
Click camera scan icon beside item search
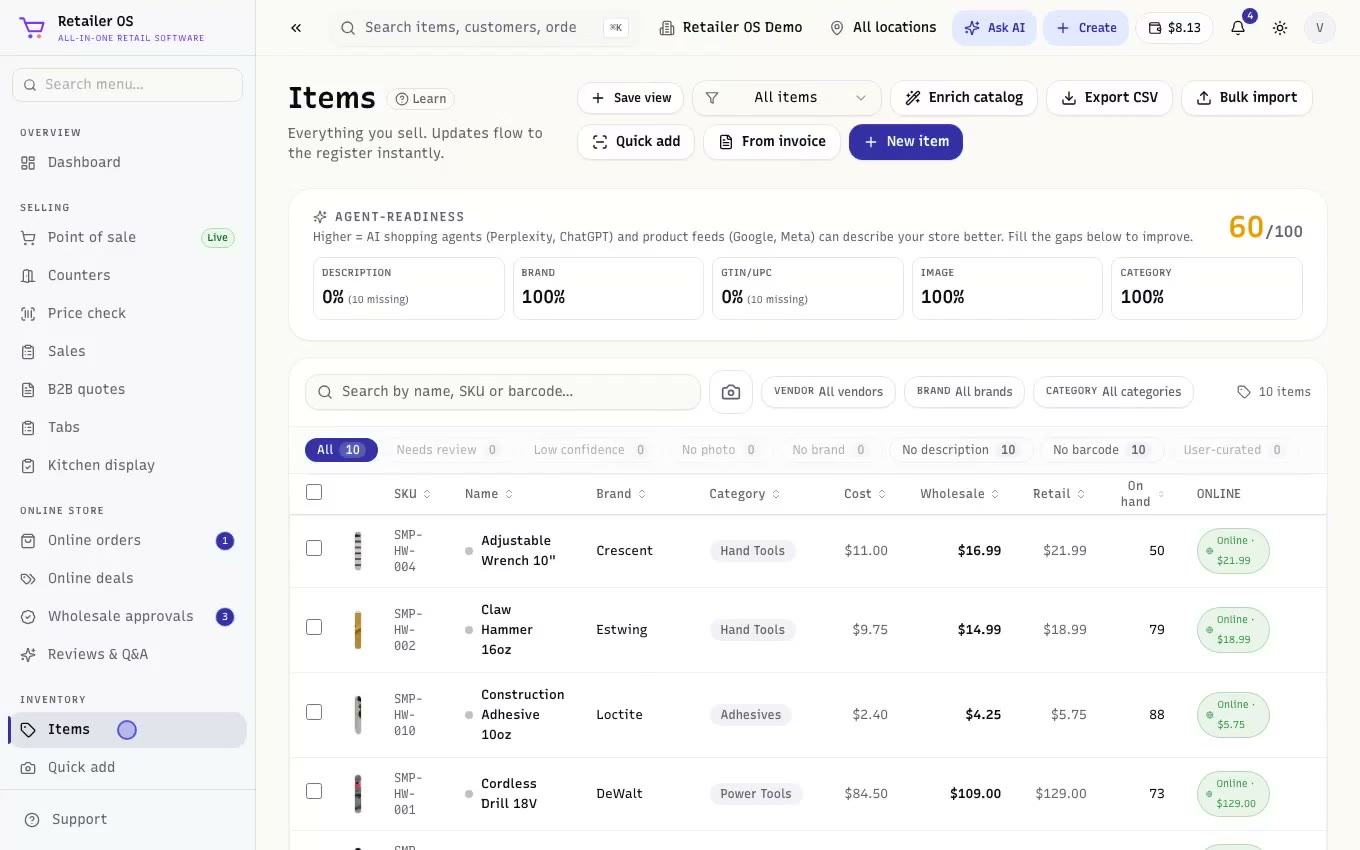[x=731, y=392]
